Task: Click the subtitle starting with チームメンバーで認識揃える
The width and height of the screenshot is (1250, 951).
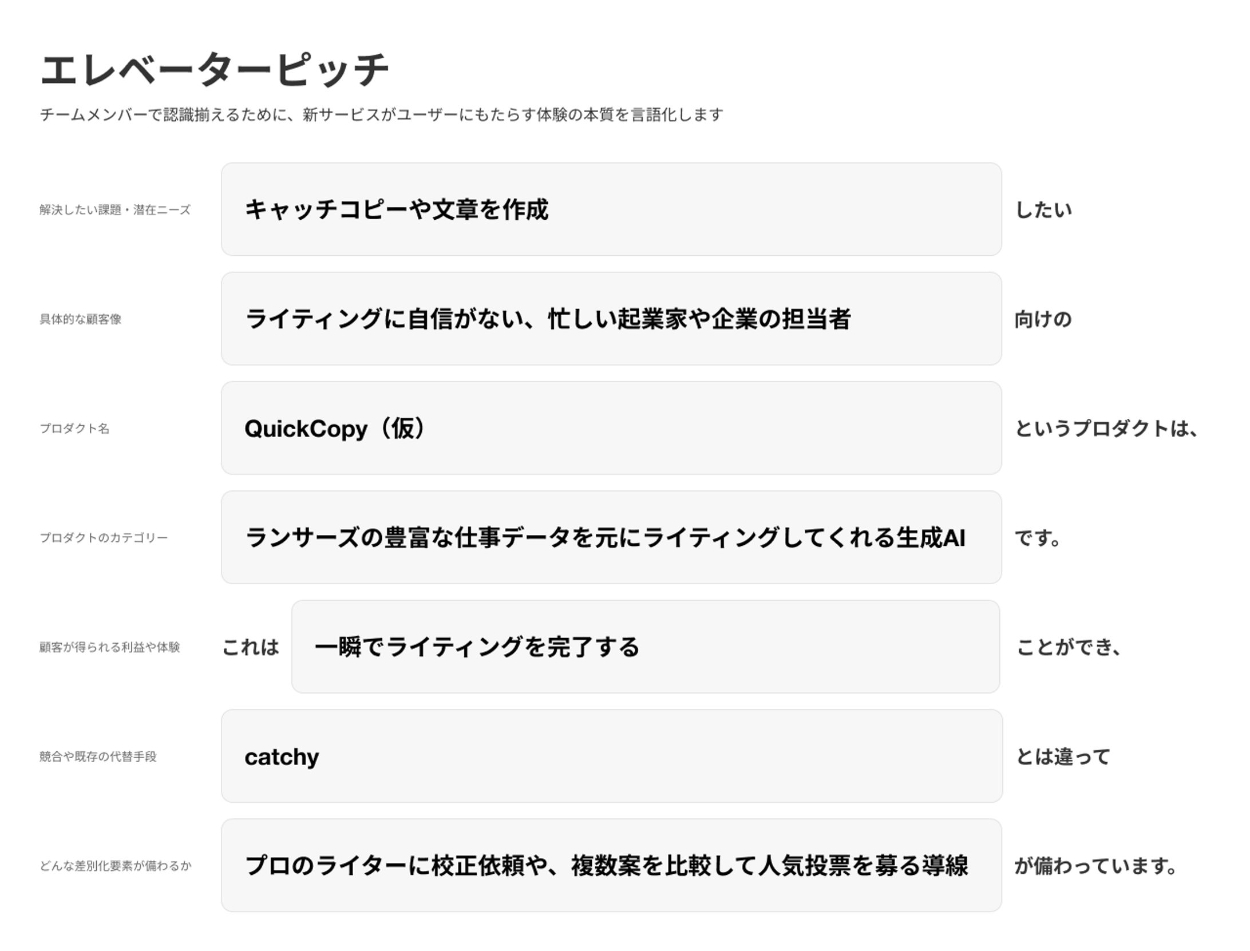Action: [x=381, y=115]
